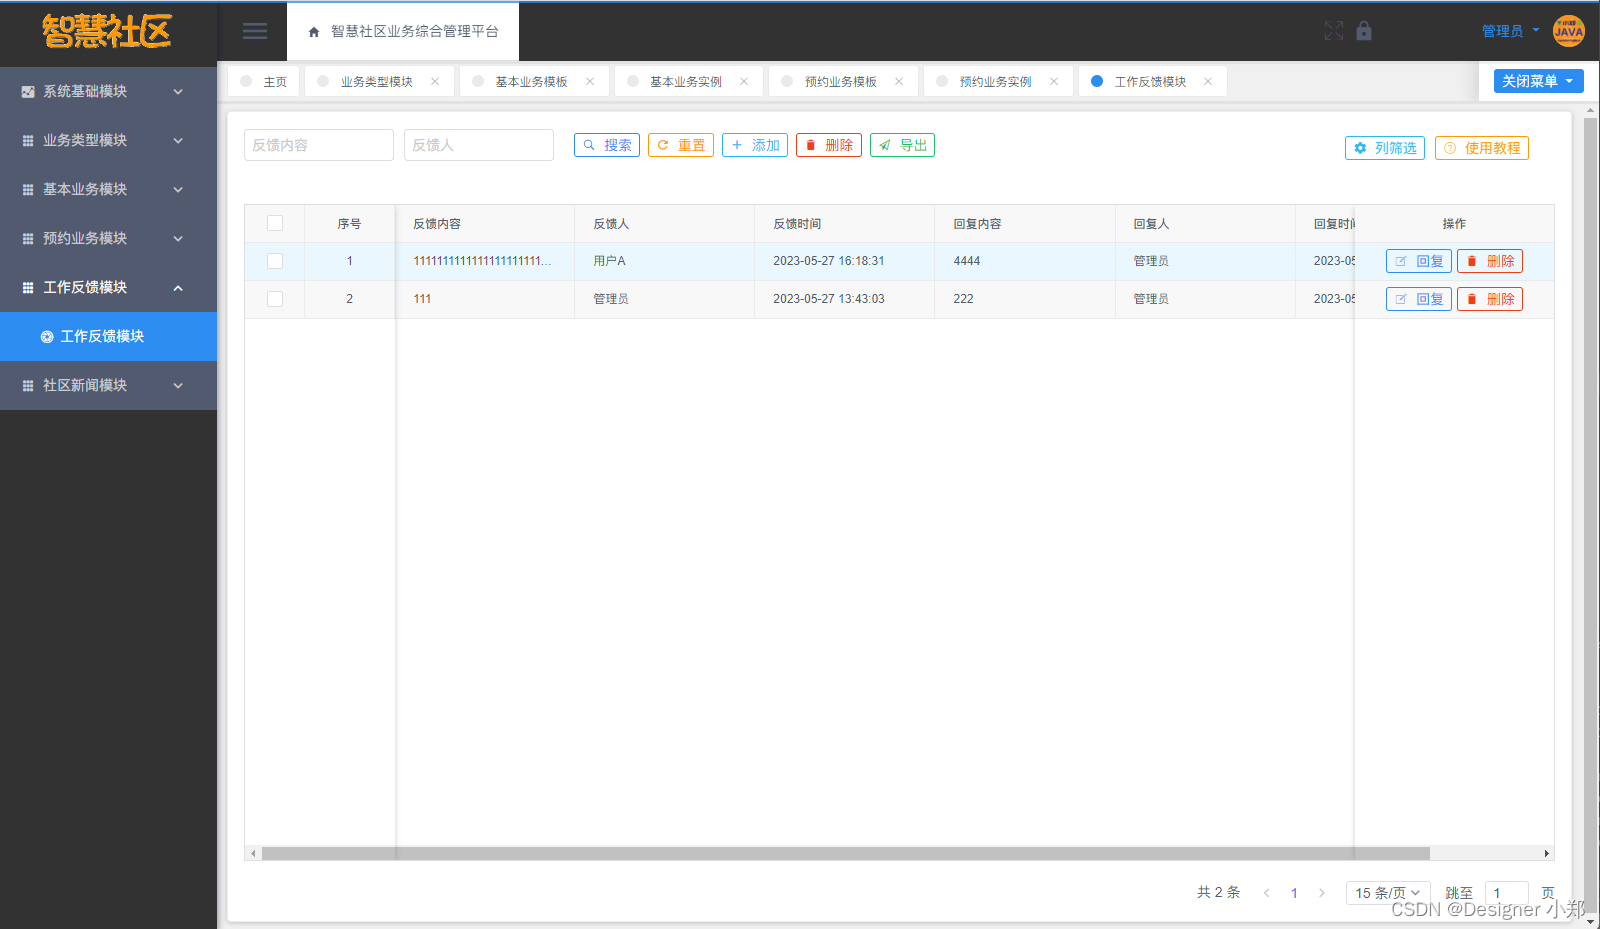Viewport: 1600px width, 929px height.
Task: Focus the 反馈内容 search field
Action: (x=319, y=145)
